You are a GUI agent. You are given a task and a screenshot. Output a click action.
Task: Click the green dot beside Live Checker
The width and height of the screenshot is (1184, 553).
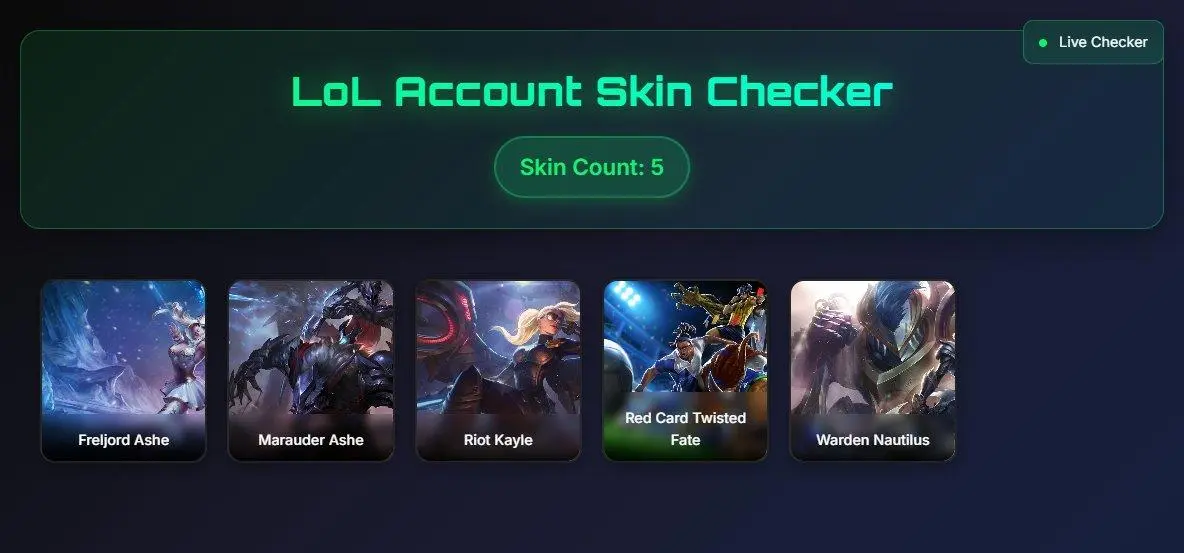1043,43
